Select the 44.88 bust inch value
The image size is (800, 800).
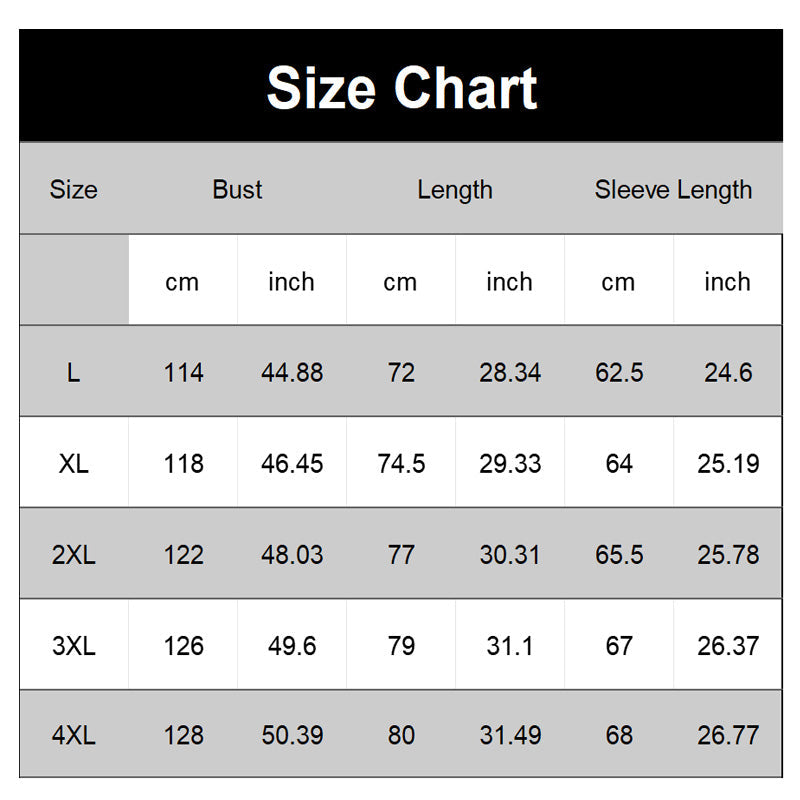click(x=292, y=373)
